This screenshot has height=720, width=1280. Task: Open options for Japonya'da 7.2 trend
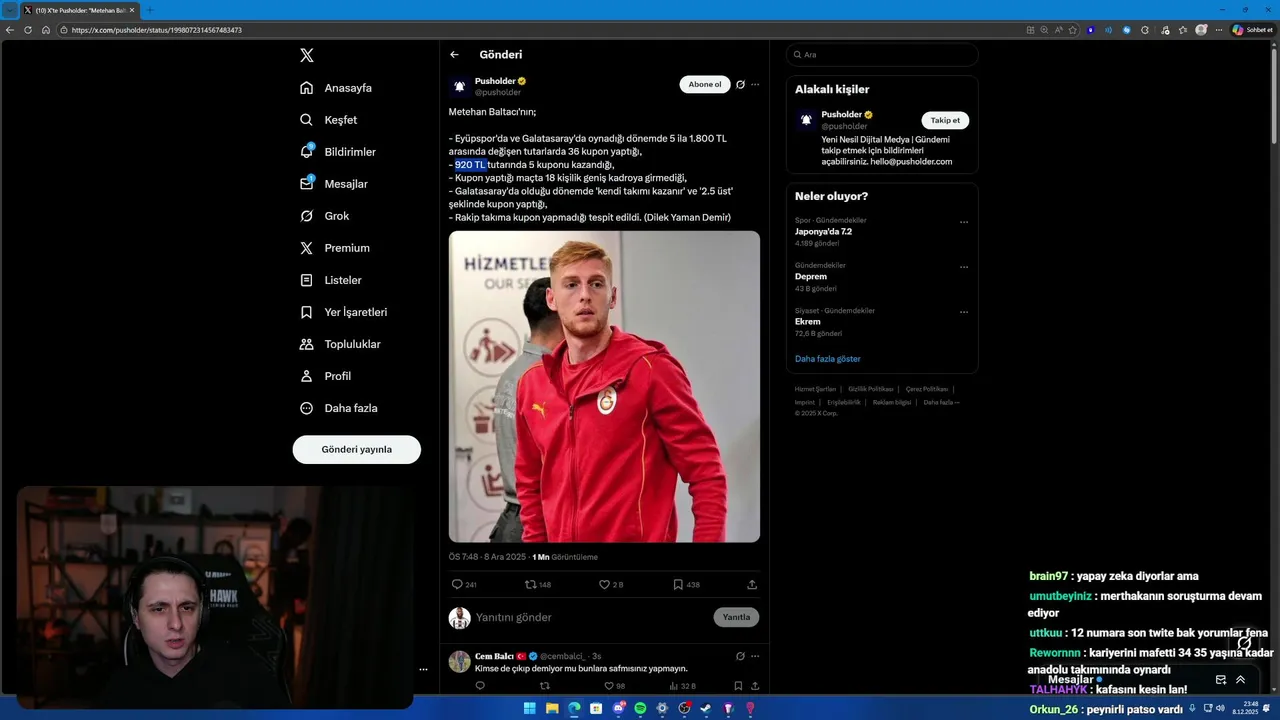tap(964, 222)
